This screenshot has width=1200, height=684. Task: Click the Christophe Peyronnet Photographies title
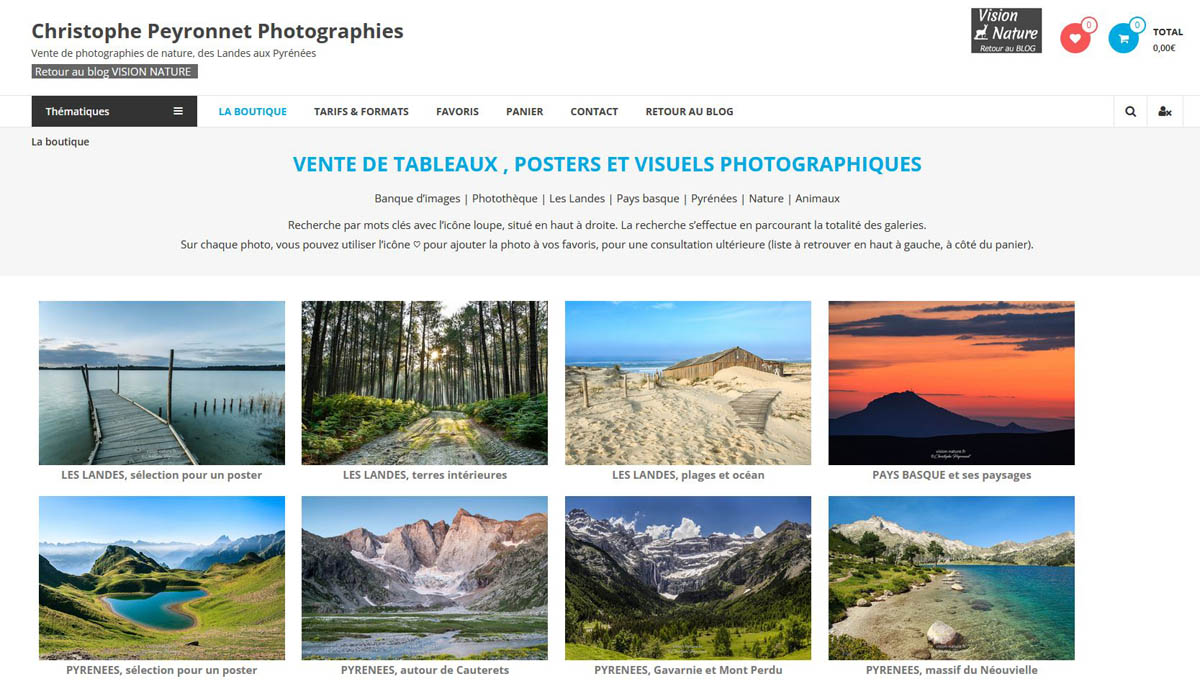pyautogui.click(x=217, y=31)
